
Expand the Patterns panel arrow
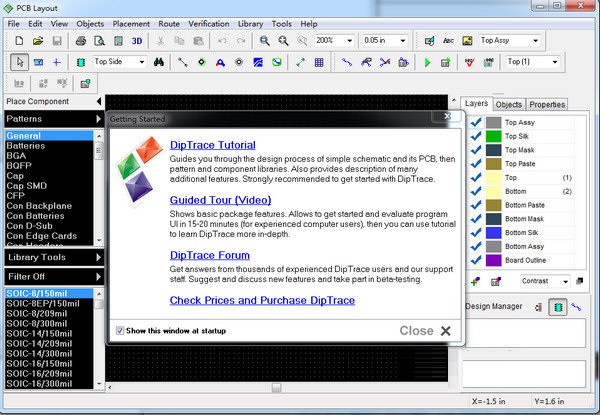(x=98, y=119)
